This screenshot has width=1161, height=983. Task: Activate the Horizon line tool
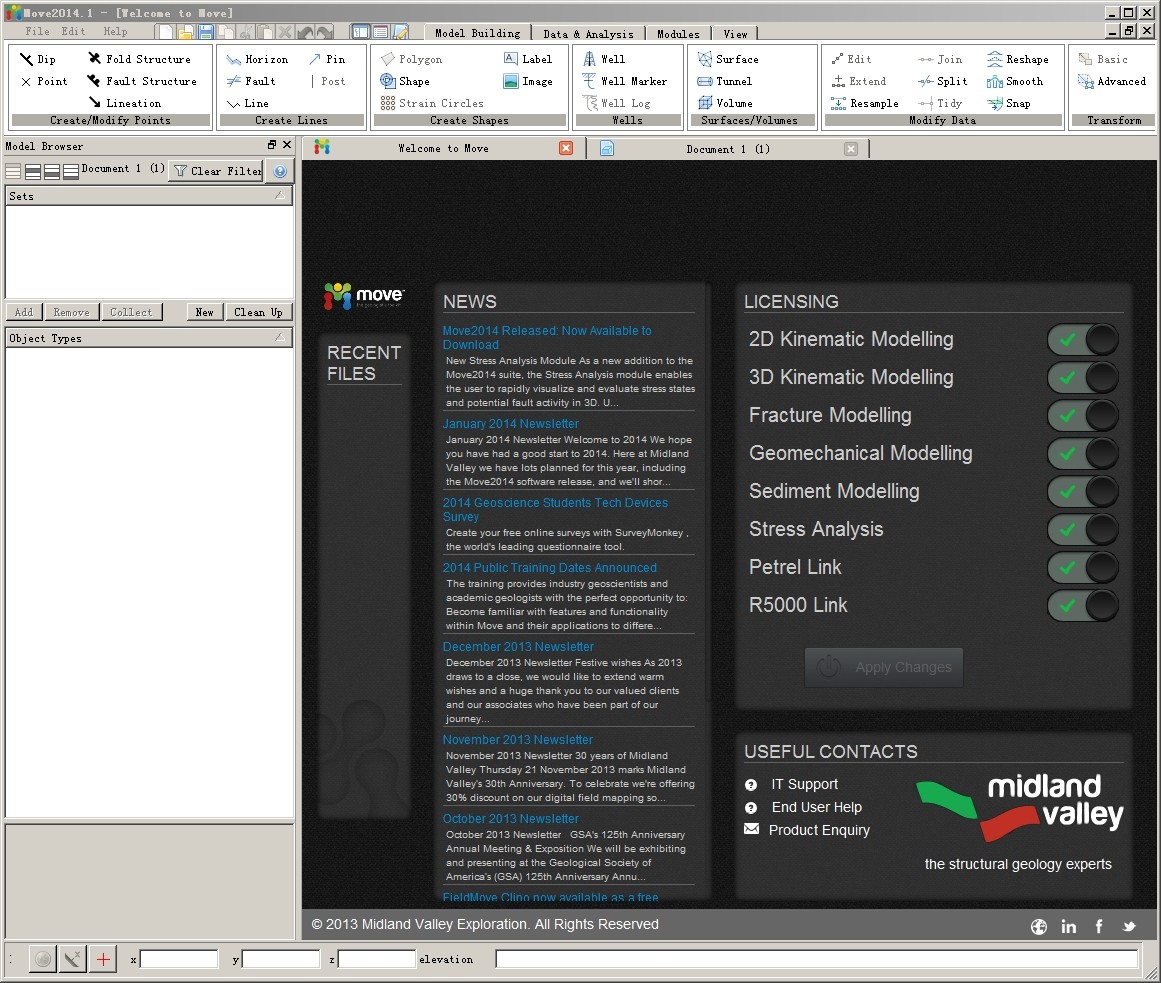[x=257, y=59]
